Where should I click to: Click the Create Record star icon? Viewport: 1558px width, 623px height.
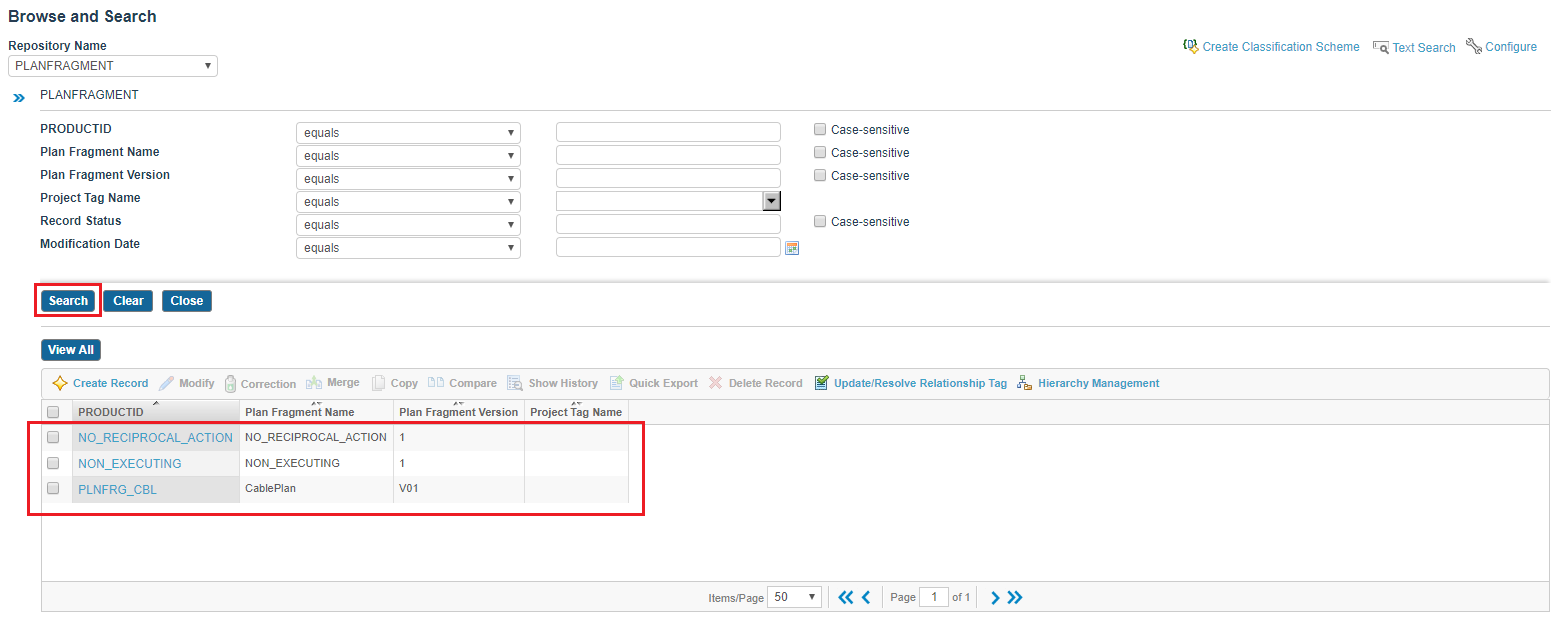click(60, 383)
